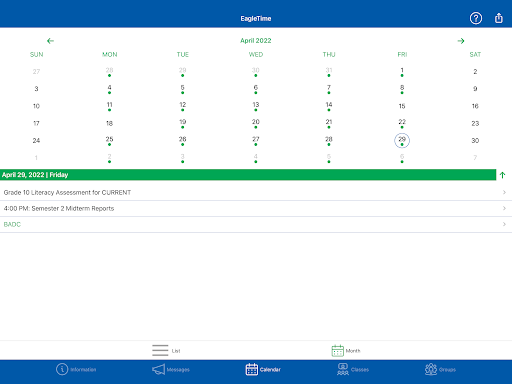The height and width of the screenshot is (384, 512).
Task: Tap the share icon in header
Action: coord(499,18)
